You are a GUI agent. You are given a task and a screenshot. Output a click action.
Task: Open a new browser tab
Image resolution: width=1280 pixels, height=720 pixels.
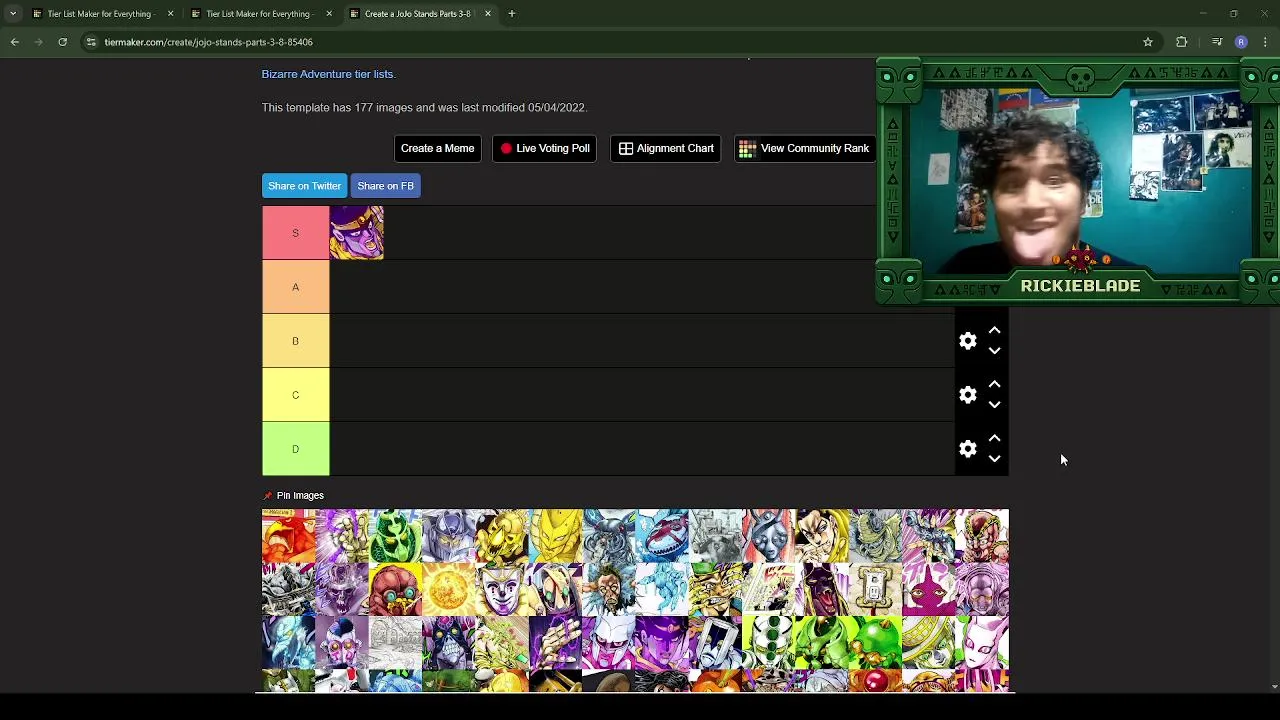511,14
